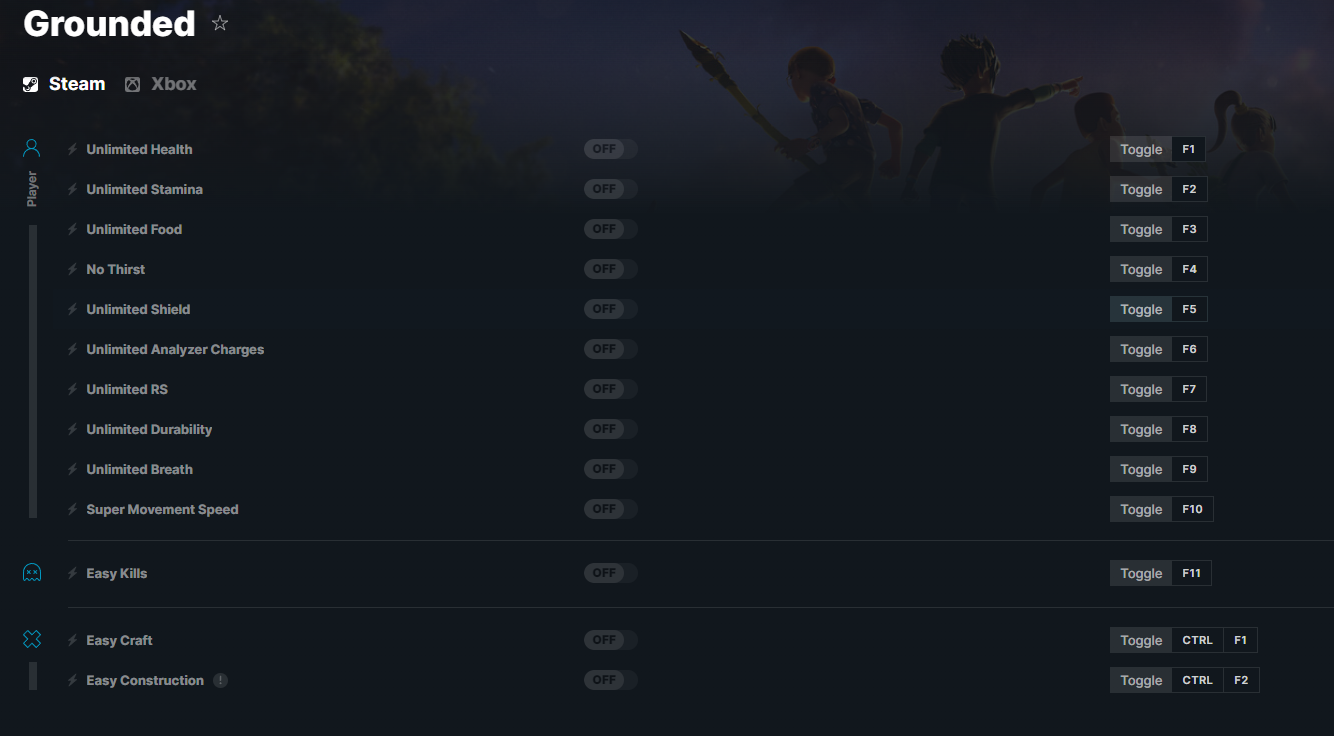The image size is (1334, 736).
Task: Click the CTRL key box for Easy Construction
Action: [x=1197, y=680]
